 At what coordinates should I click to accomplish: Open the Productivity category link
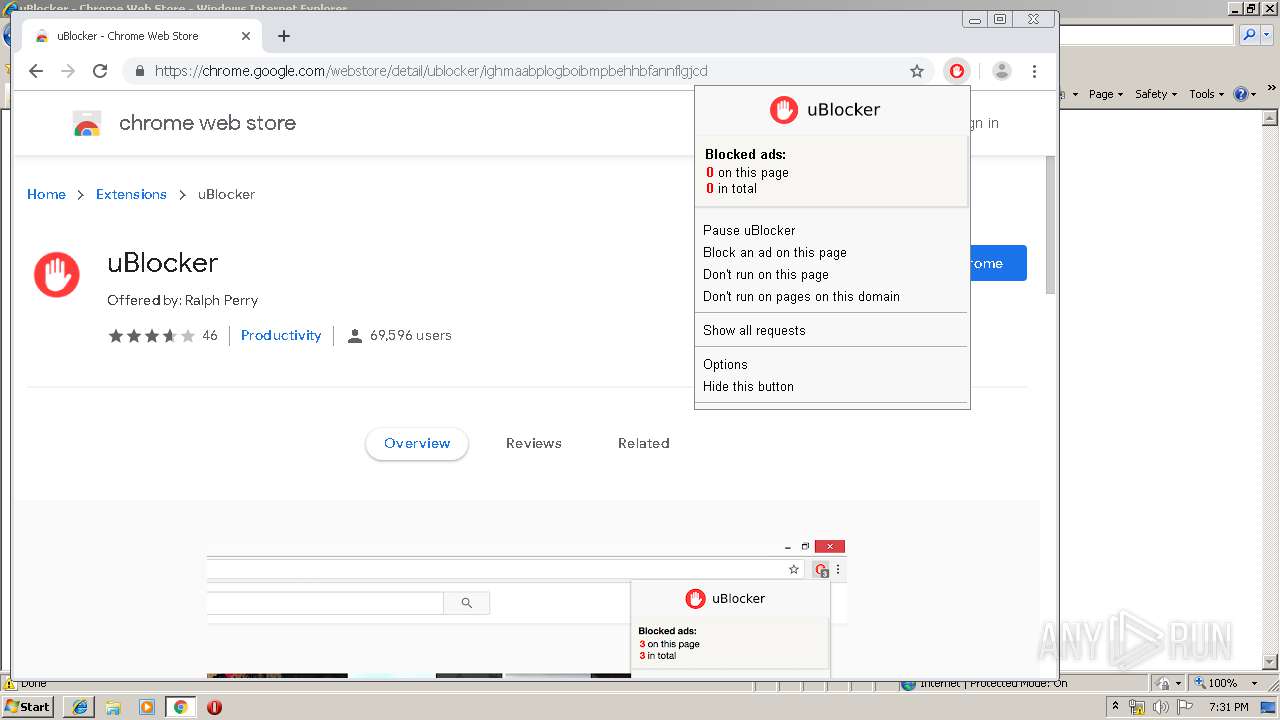(281, 335)
